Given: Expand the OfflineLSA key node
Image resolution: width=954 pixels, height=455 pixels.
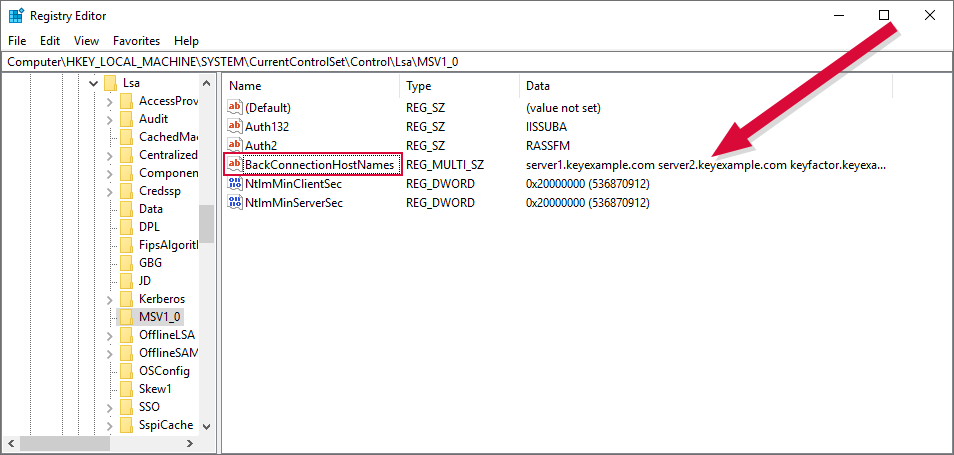Looking at the screenshot, I should click(110, 335).
